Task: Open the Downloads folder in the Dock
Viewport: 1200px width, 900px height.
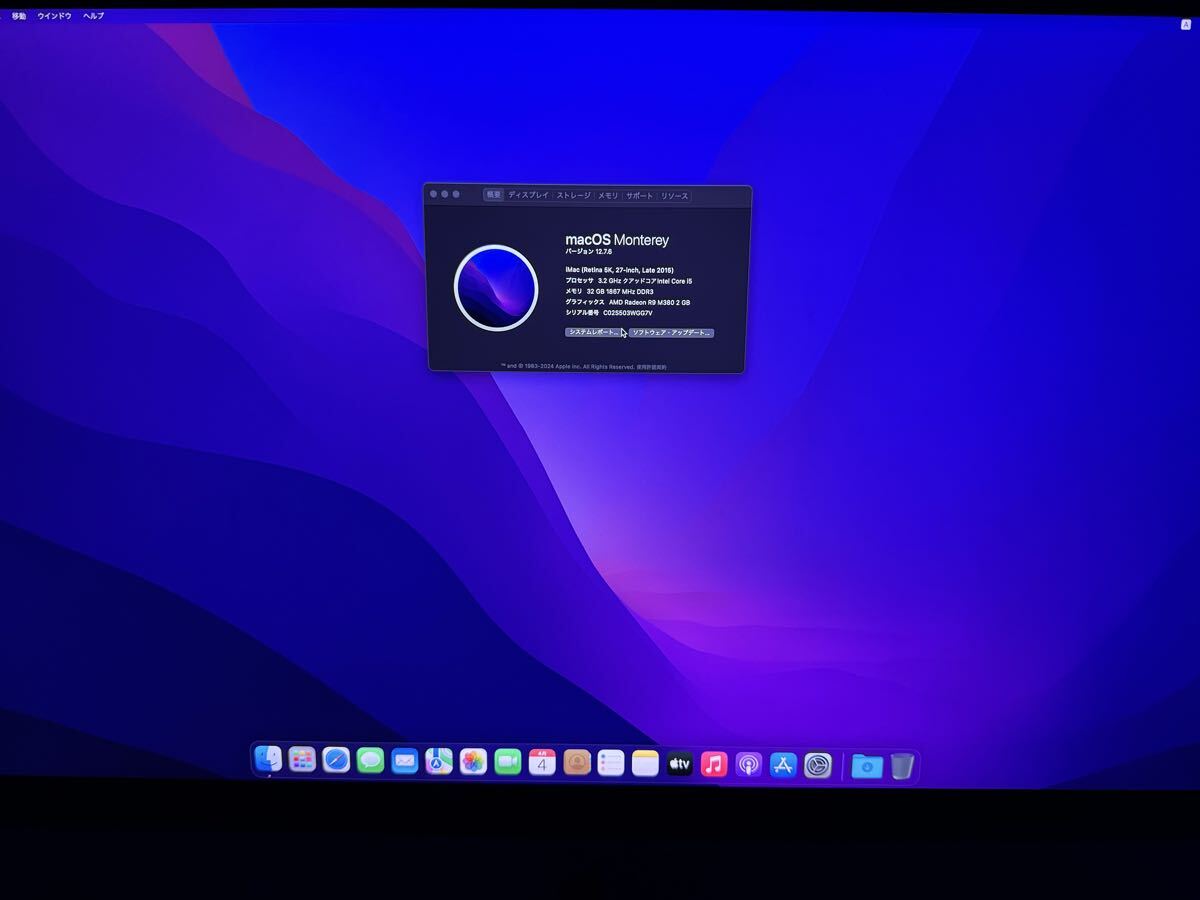Action: click(x=867, y=766)
